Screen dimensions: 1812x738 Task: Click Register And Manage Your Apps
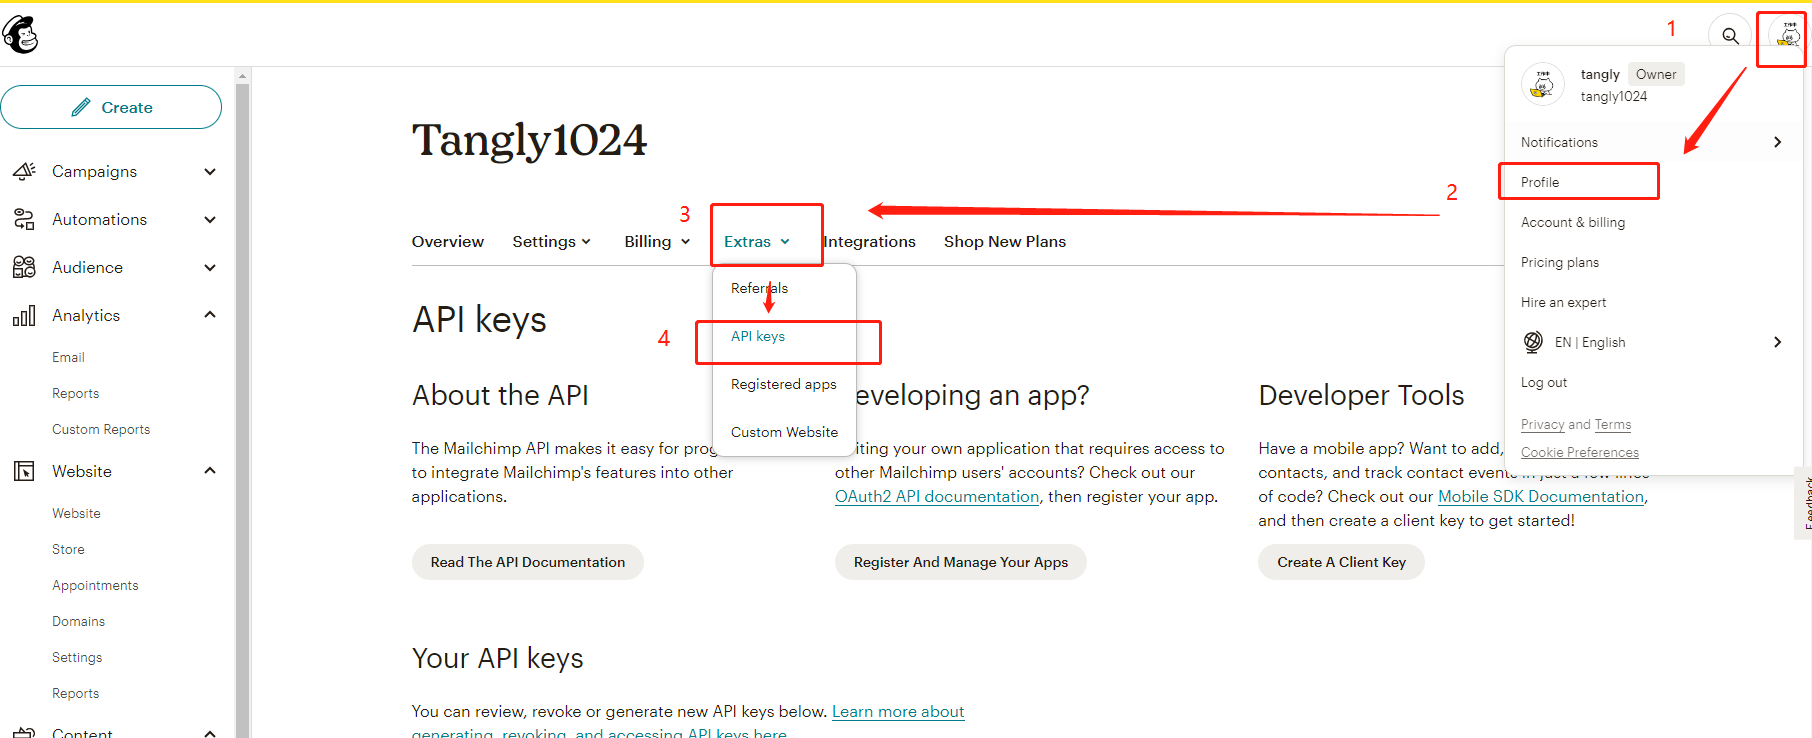tap(961, 562)
